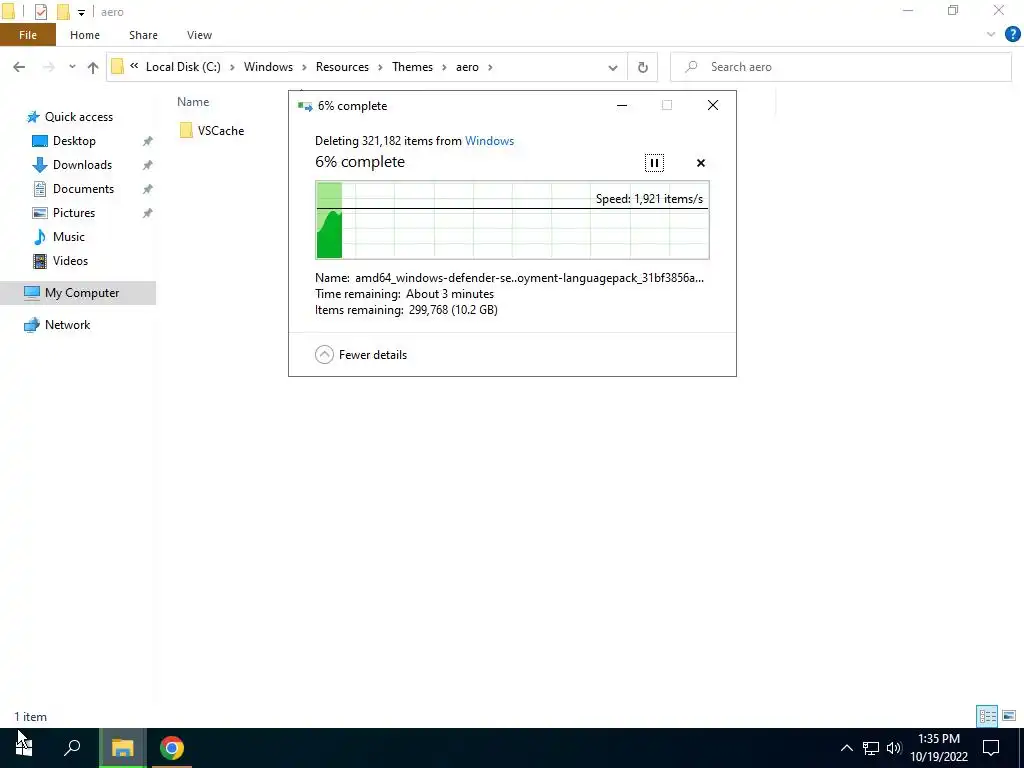Click the Search aero input field
Screen dimensions: 1024x768
[x=841, y=67]
